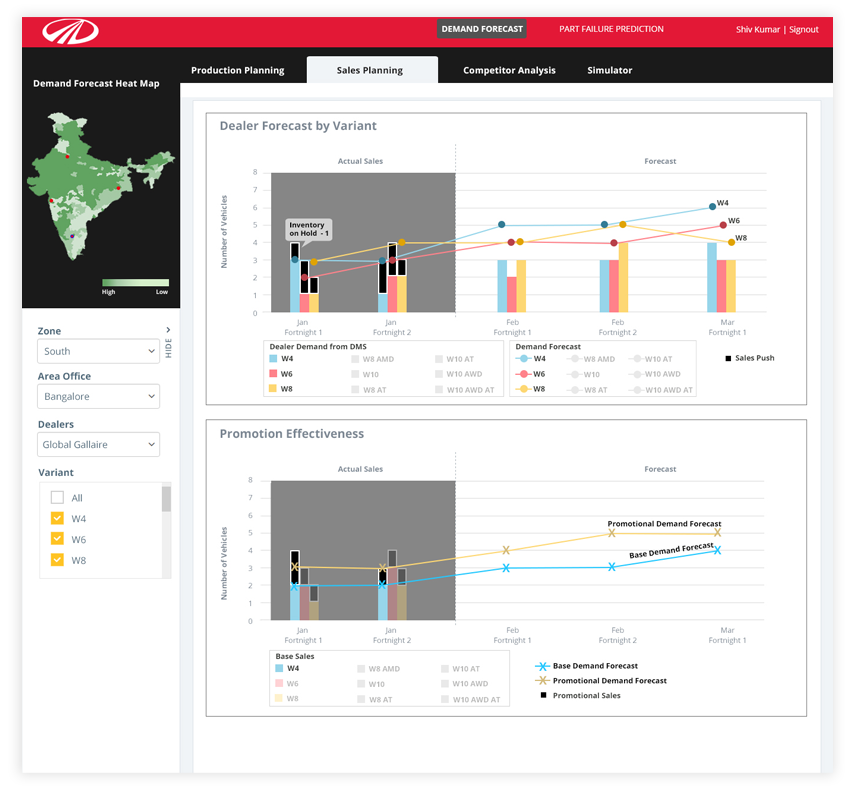Open the Zone dropdown showing South
The width and height of the screenshot is (855, 798).
pos(98,351)
